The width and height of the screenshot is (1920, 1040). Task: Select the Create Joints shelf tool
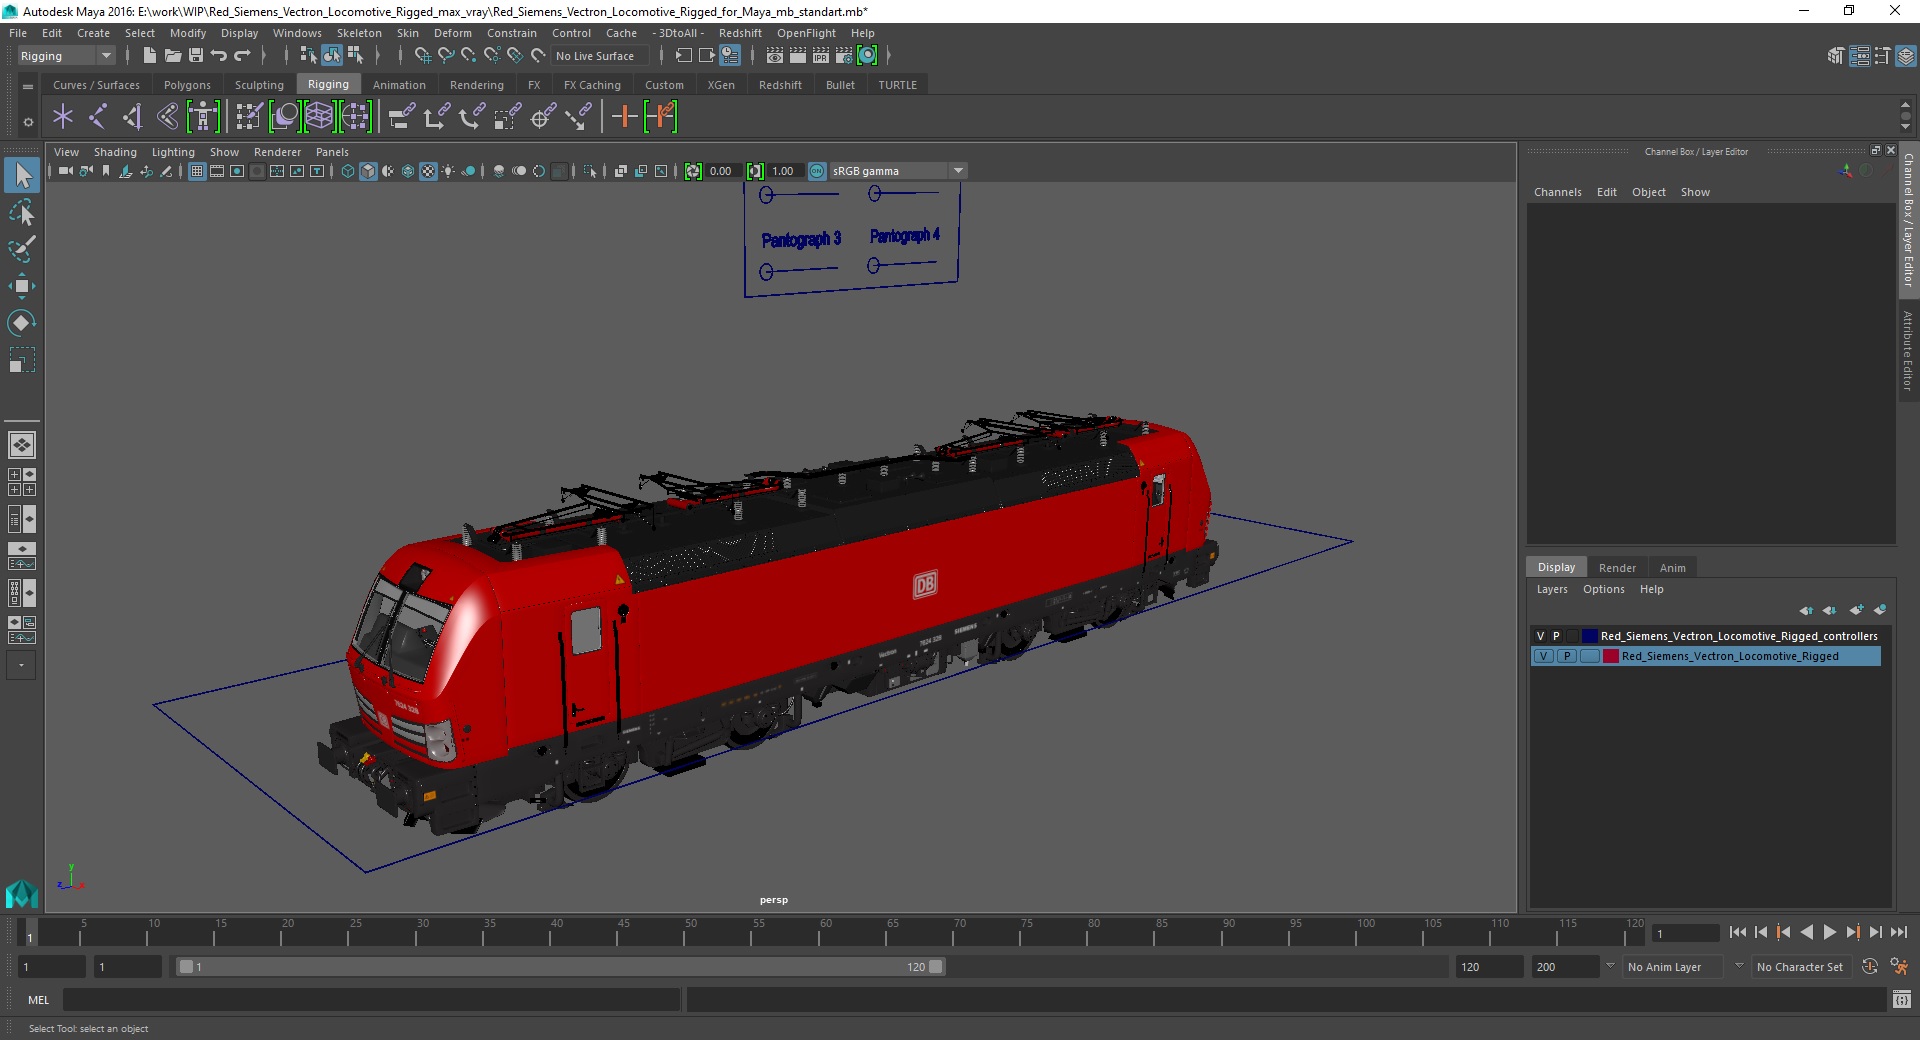tap(98, 117)
